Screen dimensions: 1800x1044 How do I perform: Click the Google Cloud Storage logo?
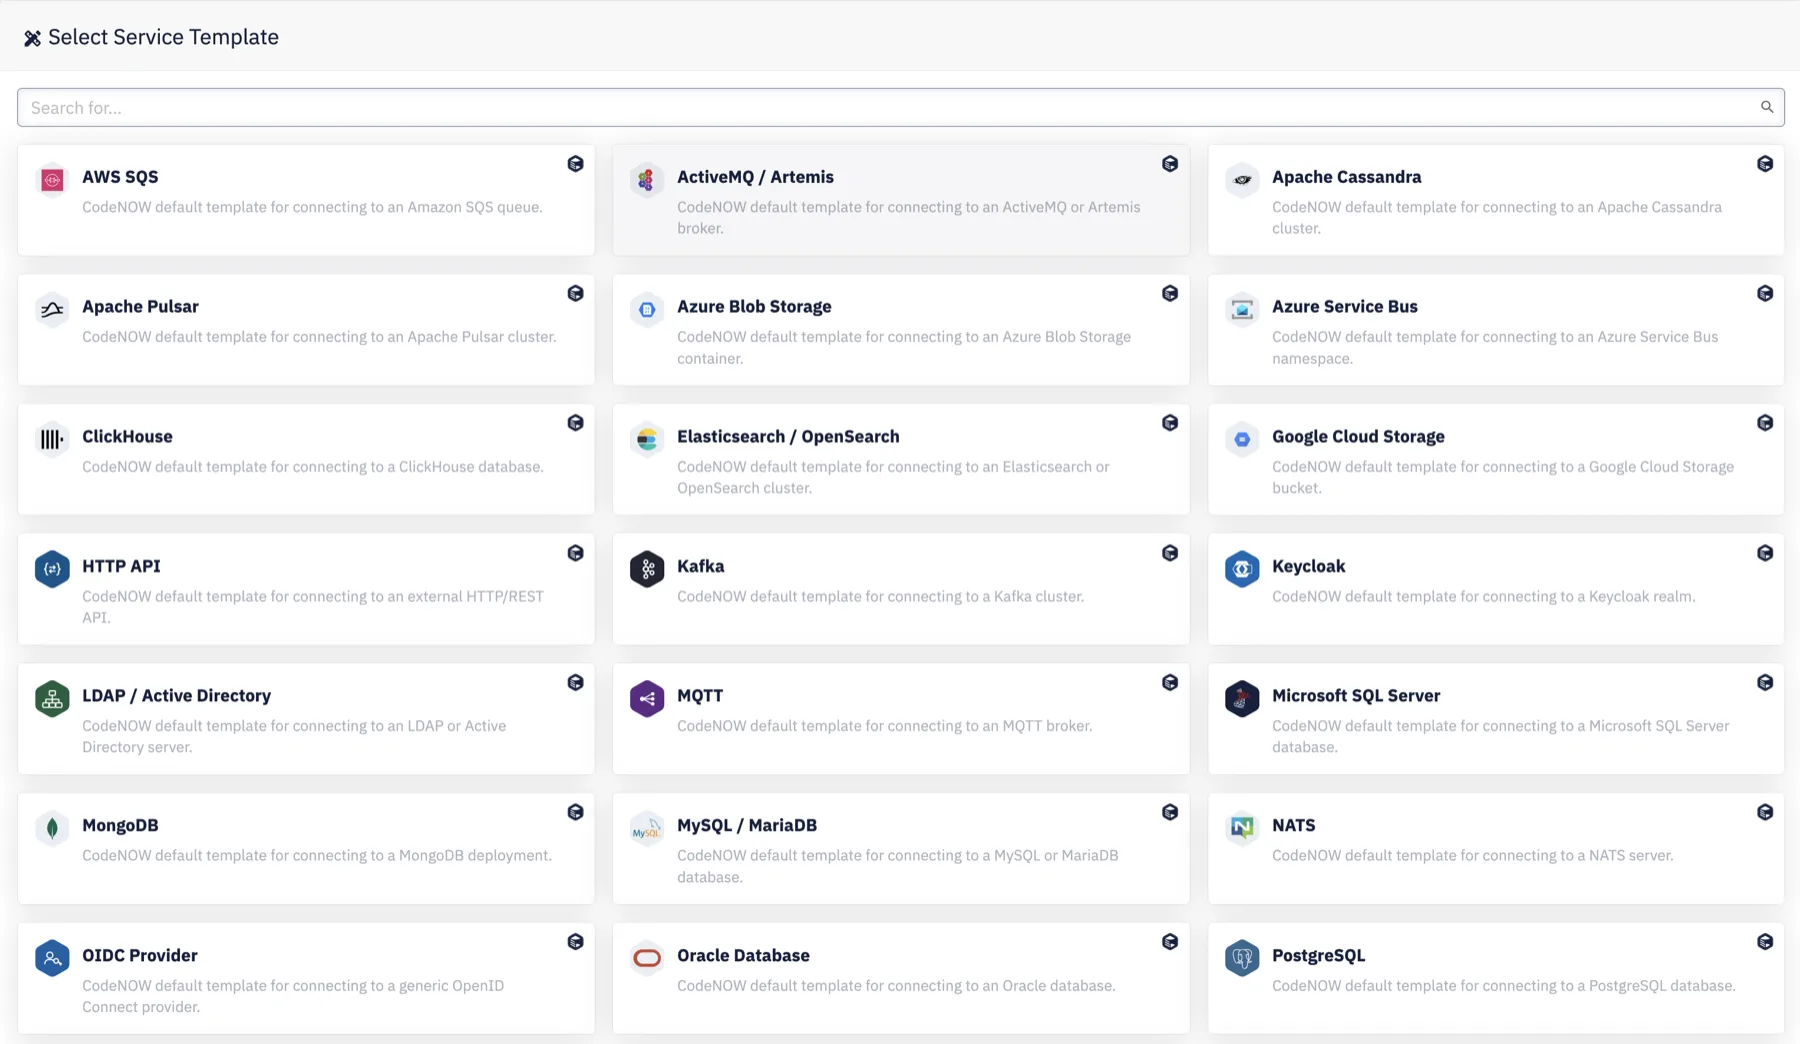[x=1242, y=439]
